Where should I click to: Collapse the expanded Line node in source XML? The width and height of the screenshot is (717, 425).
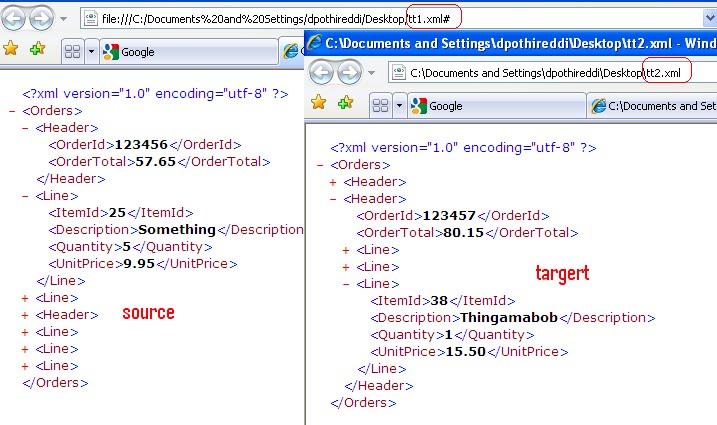pos(25,196)
